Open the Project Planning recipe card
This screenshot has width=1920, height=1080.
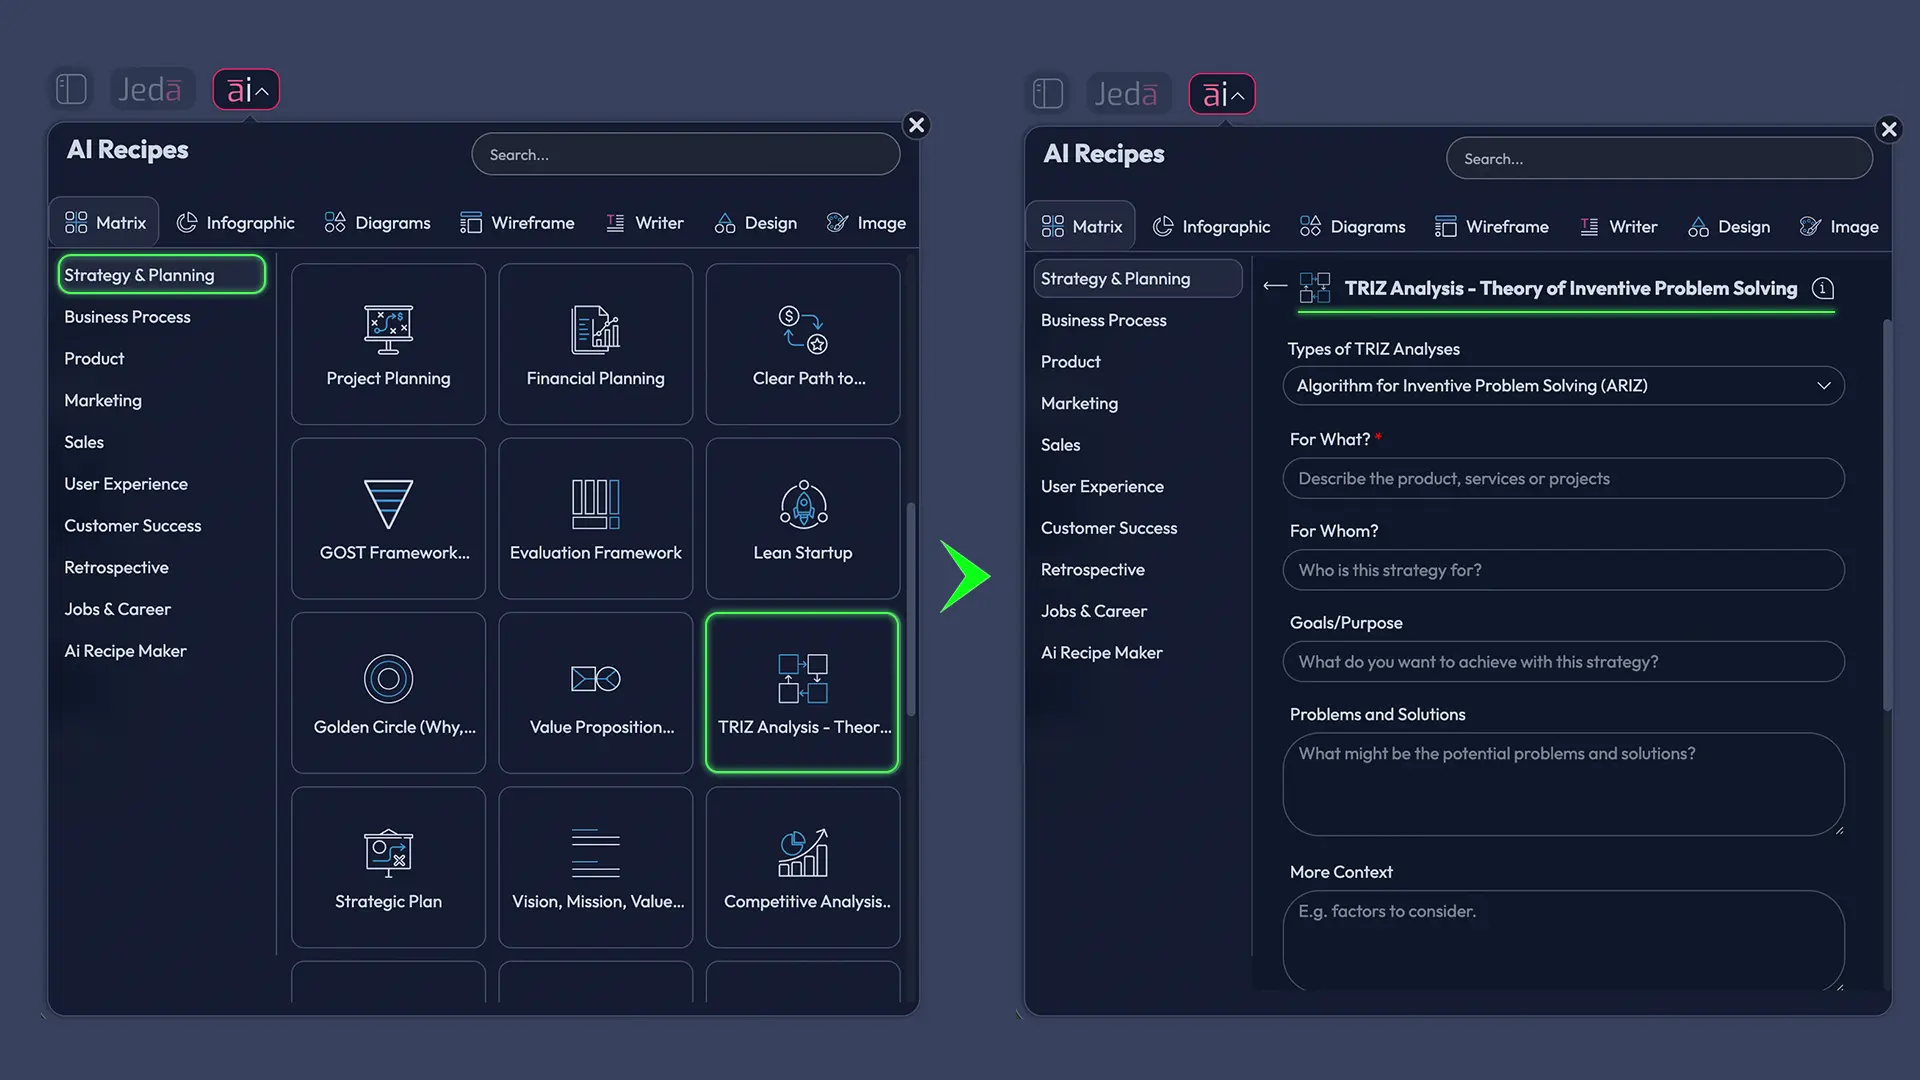388,344
